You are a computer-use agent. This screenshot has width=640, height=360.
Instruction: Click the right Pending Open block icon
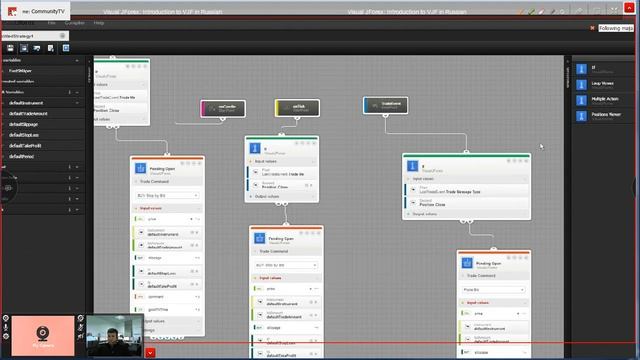[467, 262]
